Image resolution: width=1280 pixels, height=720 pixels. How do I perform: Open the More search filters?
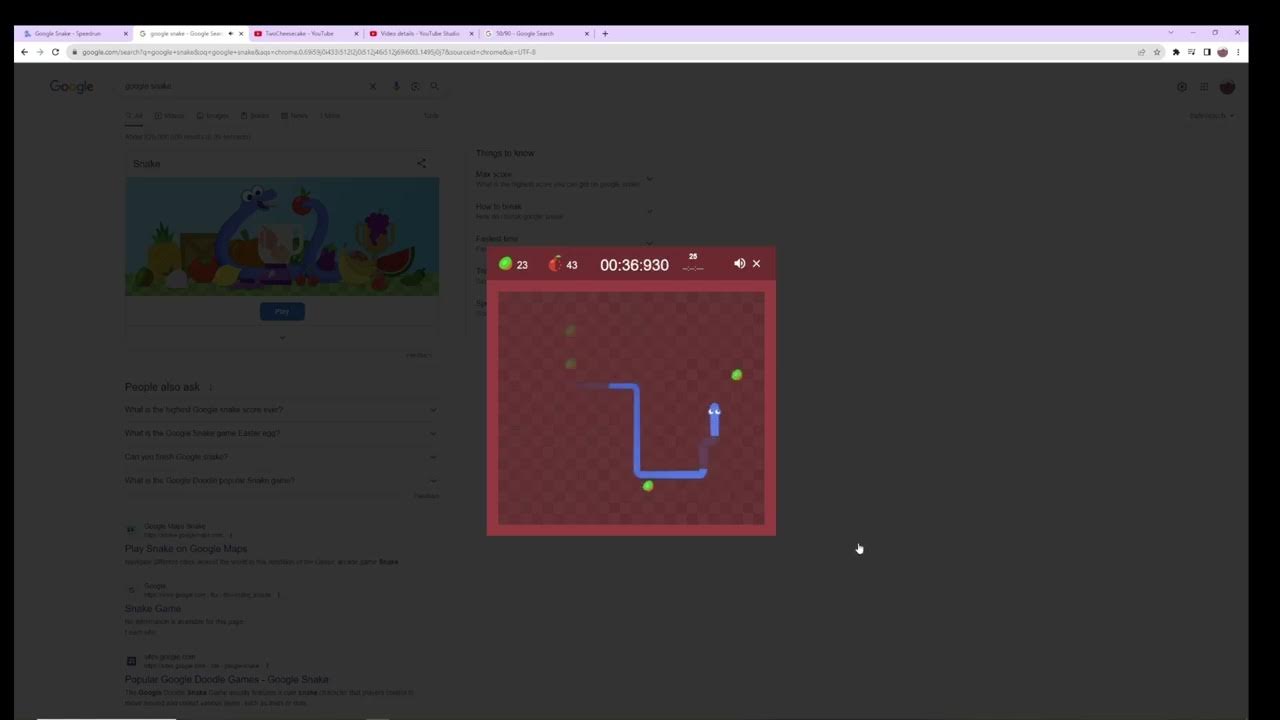pos(330,116)
